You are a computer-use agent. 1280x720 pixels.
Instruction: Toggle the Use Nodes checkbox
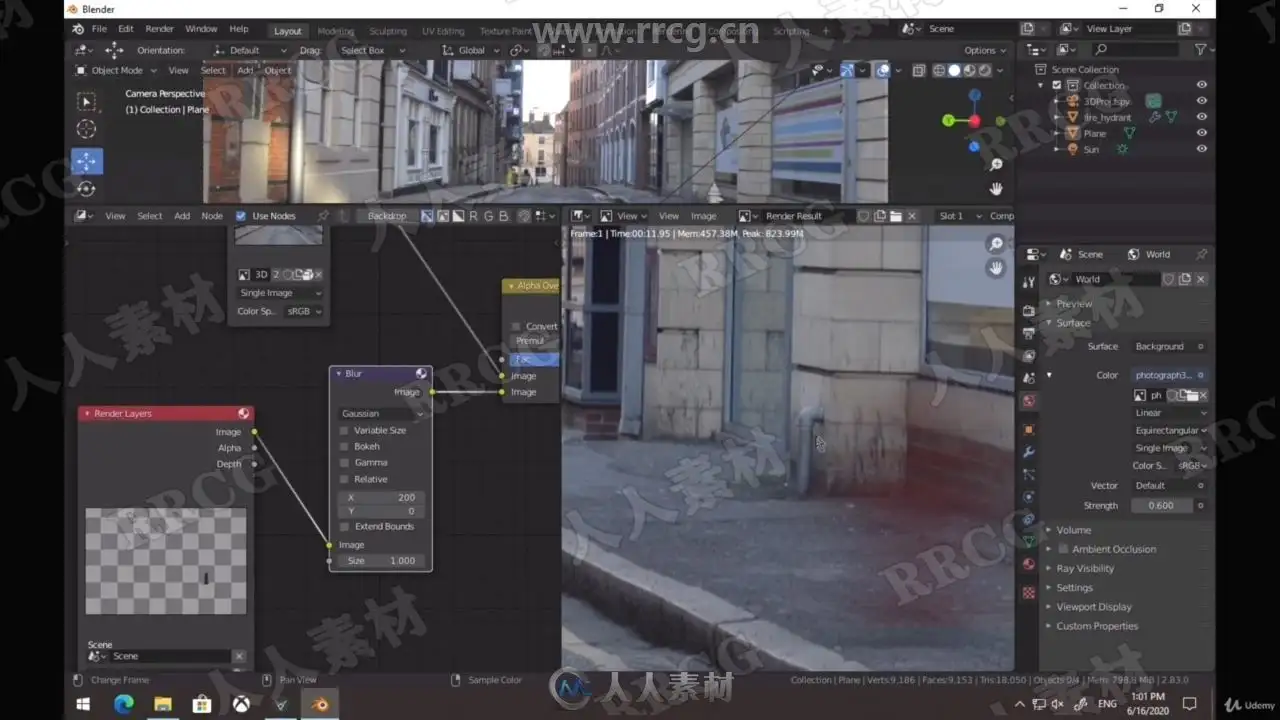pyautogui.click(x=240, y=216)
